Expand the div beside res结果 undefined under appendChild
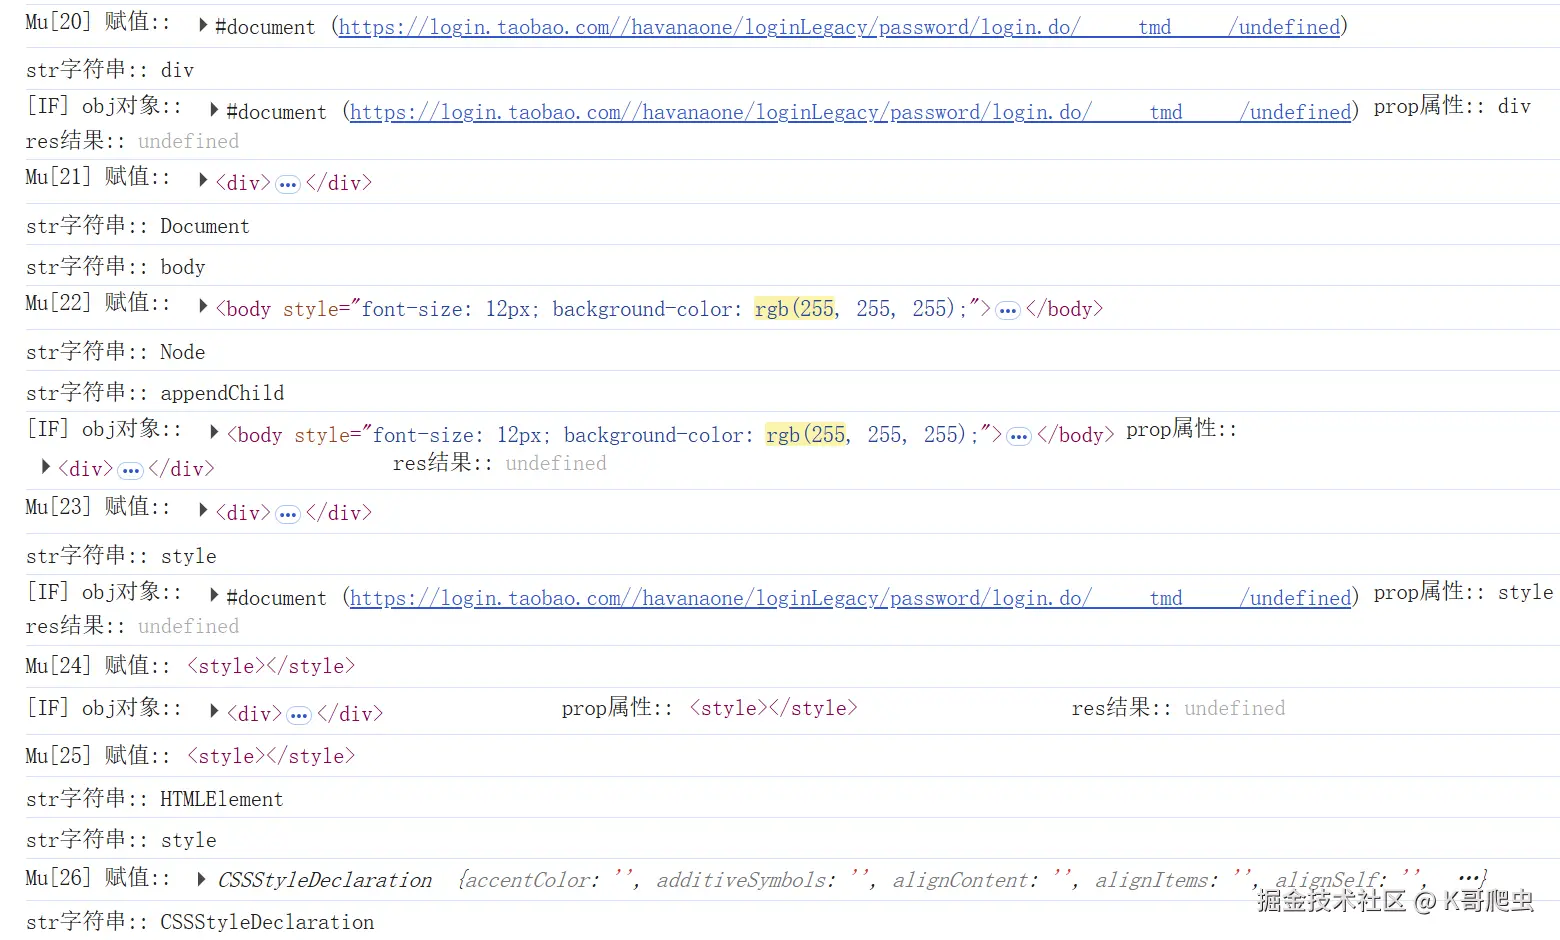The width and height of the screenshot is (1560, 940). (x=46, y=466)
